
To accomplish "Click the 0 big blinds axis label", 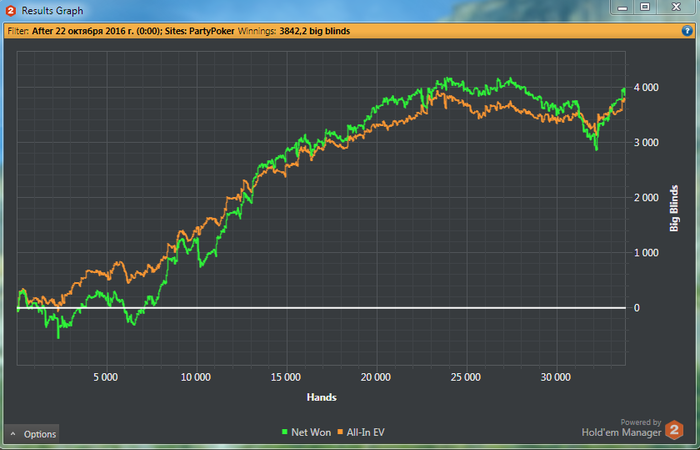I will click(x=637, y=308).
